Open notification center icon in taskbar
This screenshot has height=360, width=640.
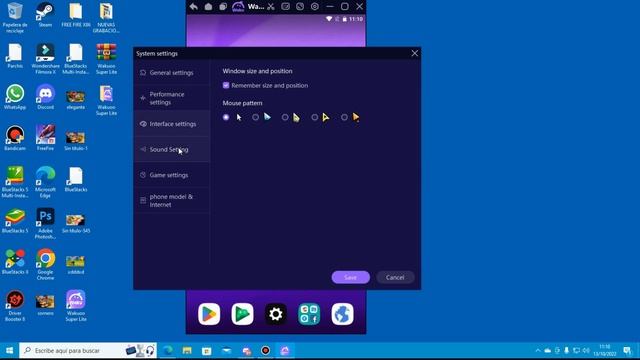tap(628, 351)
